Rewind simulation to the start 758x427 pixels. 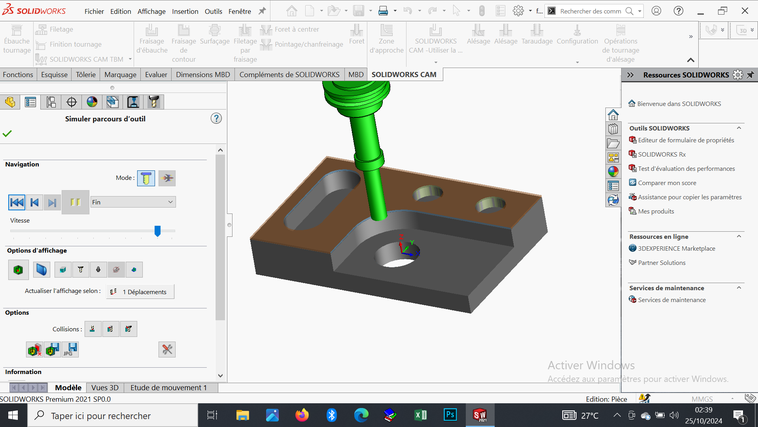click(x=17, y=202)
